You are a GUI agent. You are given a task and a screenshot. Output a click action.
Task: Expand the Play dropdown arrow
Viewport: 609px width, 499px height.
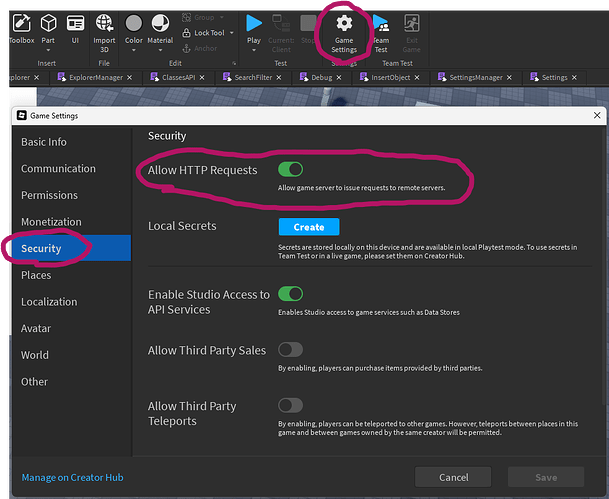(x=254, y=50)
